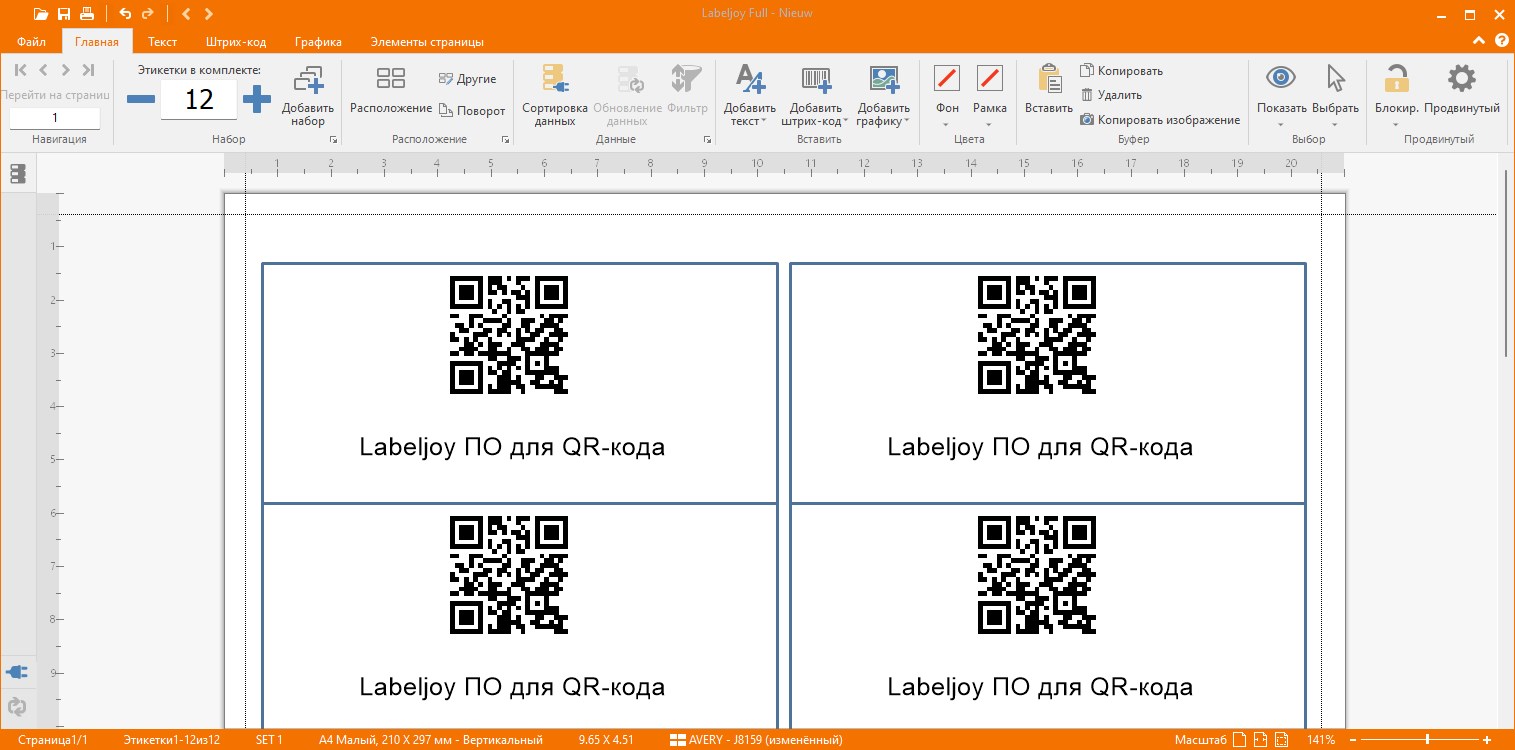
Task: Click the vertical scrollbar
Action: coord(1506,264)
